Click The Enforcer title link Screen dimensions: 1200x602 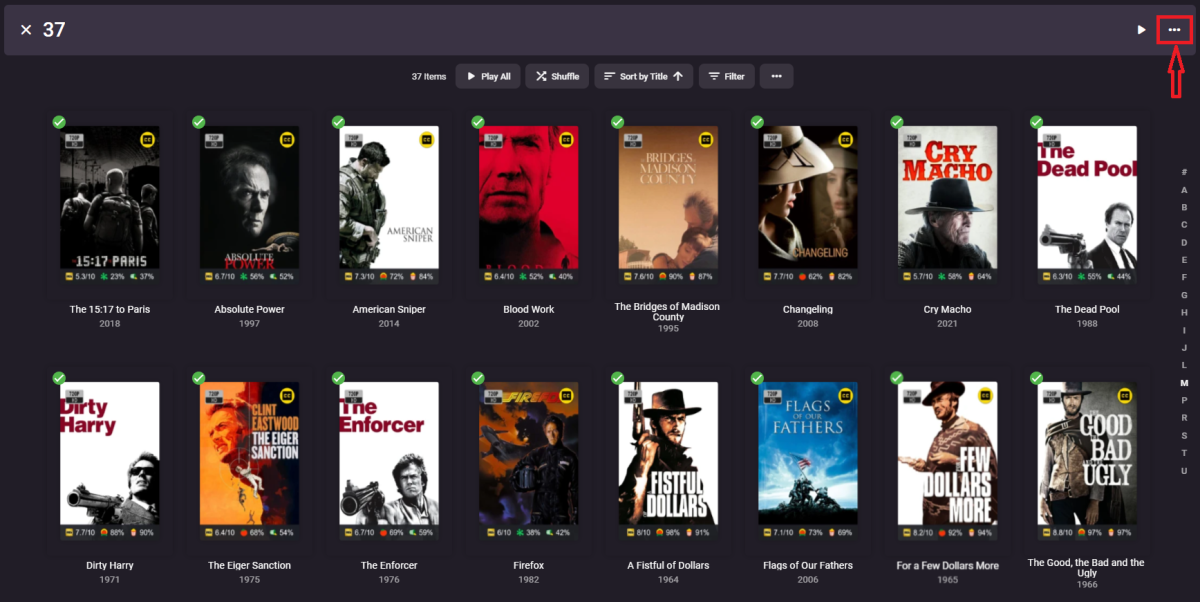389,566
